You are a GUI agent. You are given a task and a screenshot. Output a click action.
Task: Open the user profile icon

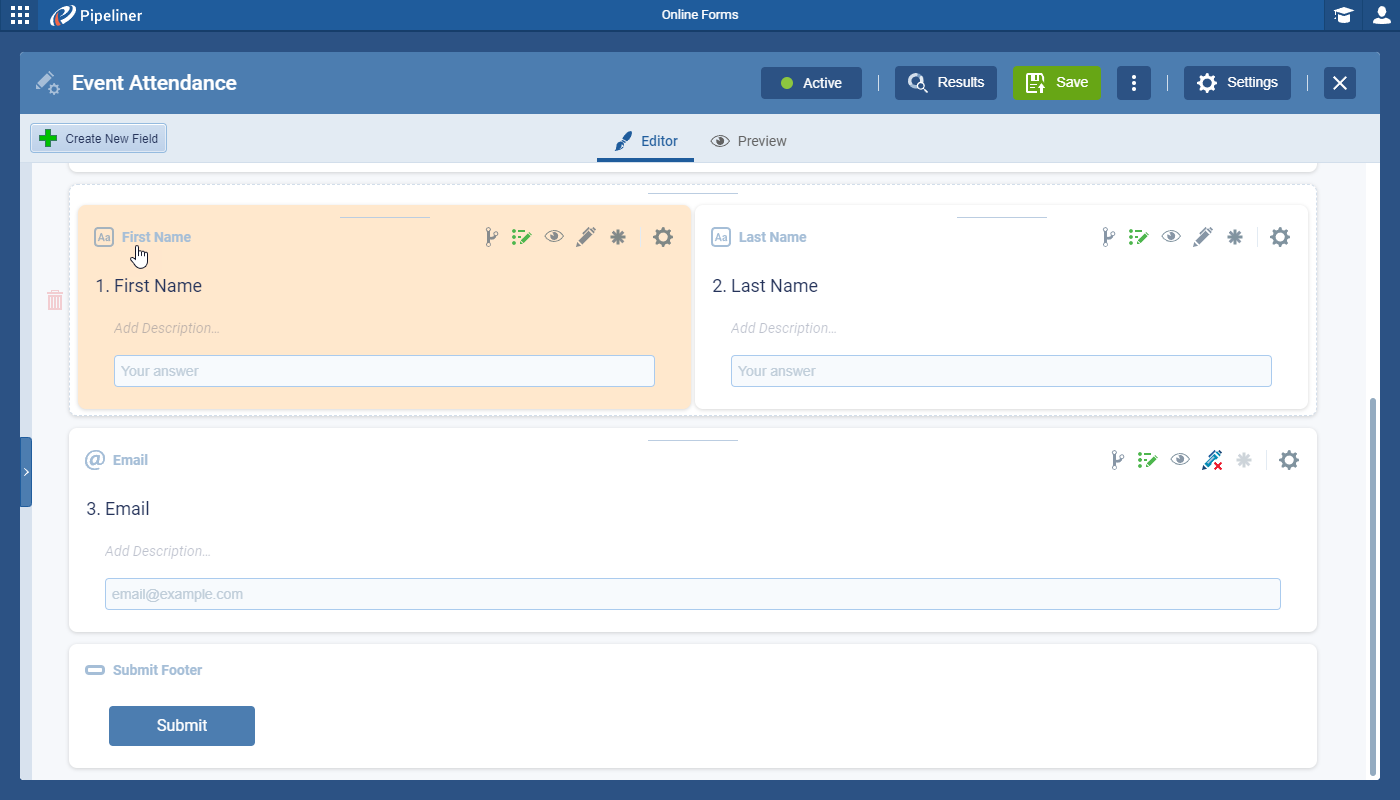click(x=1381, y=15)
